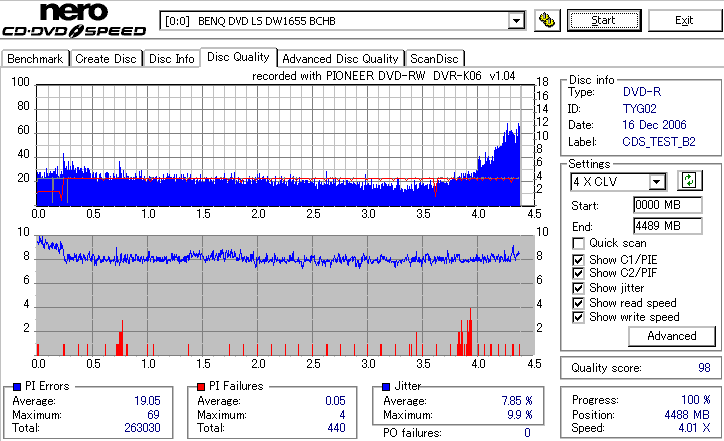724x441 pixels.
Task: Click the green refresh speed icon
Action: point(689,180)
